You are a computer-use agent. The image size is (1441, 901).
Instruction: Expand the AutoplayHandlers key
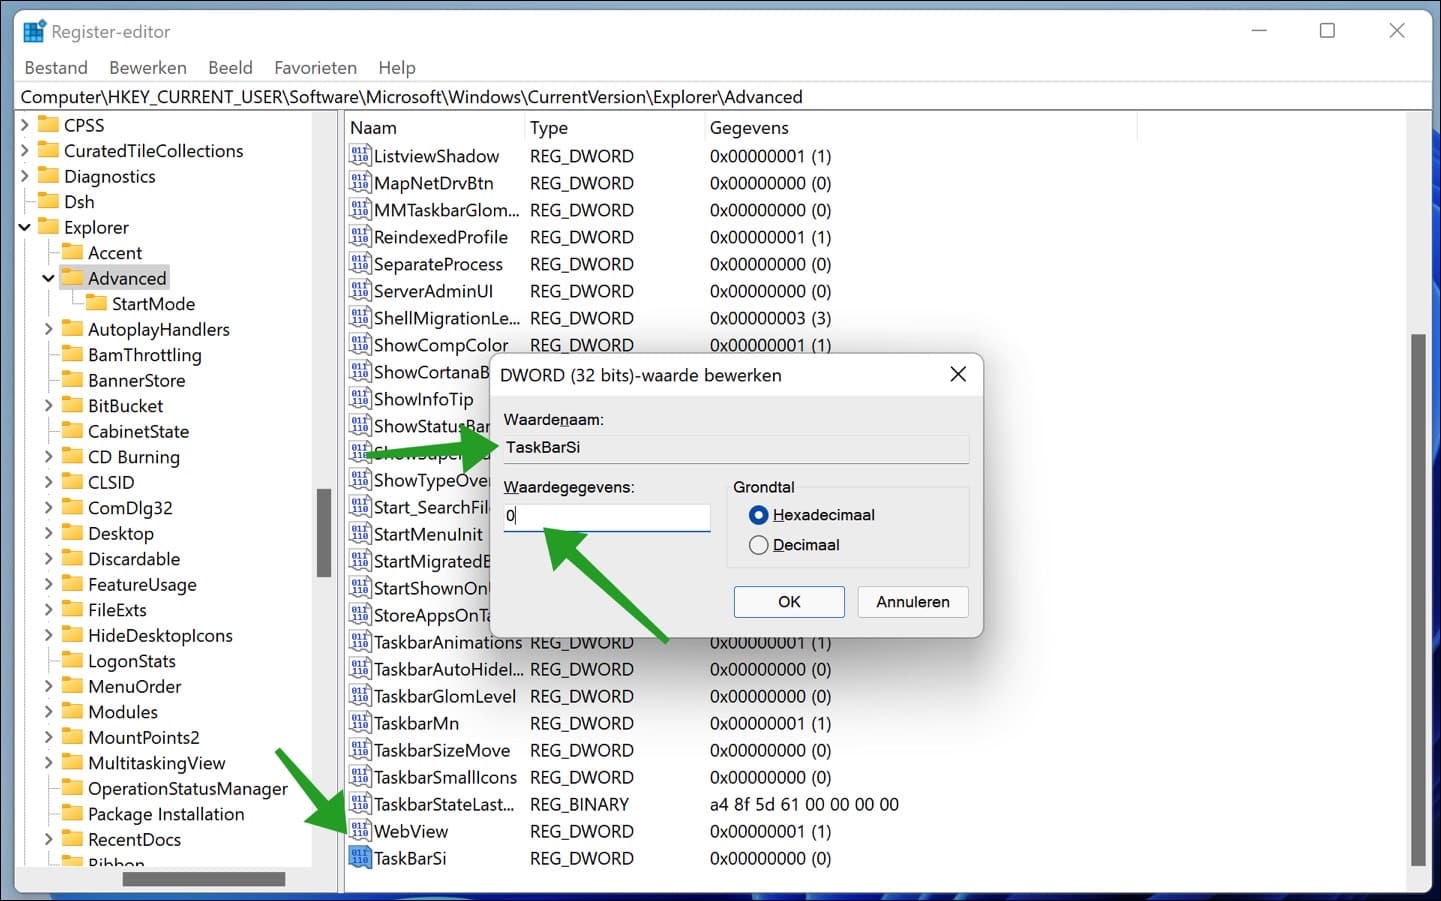tap(48, 329)
